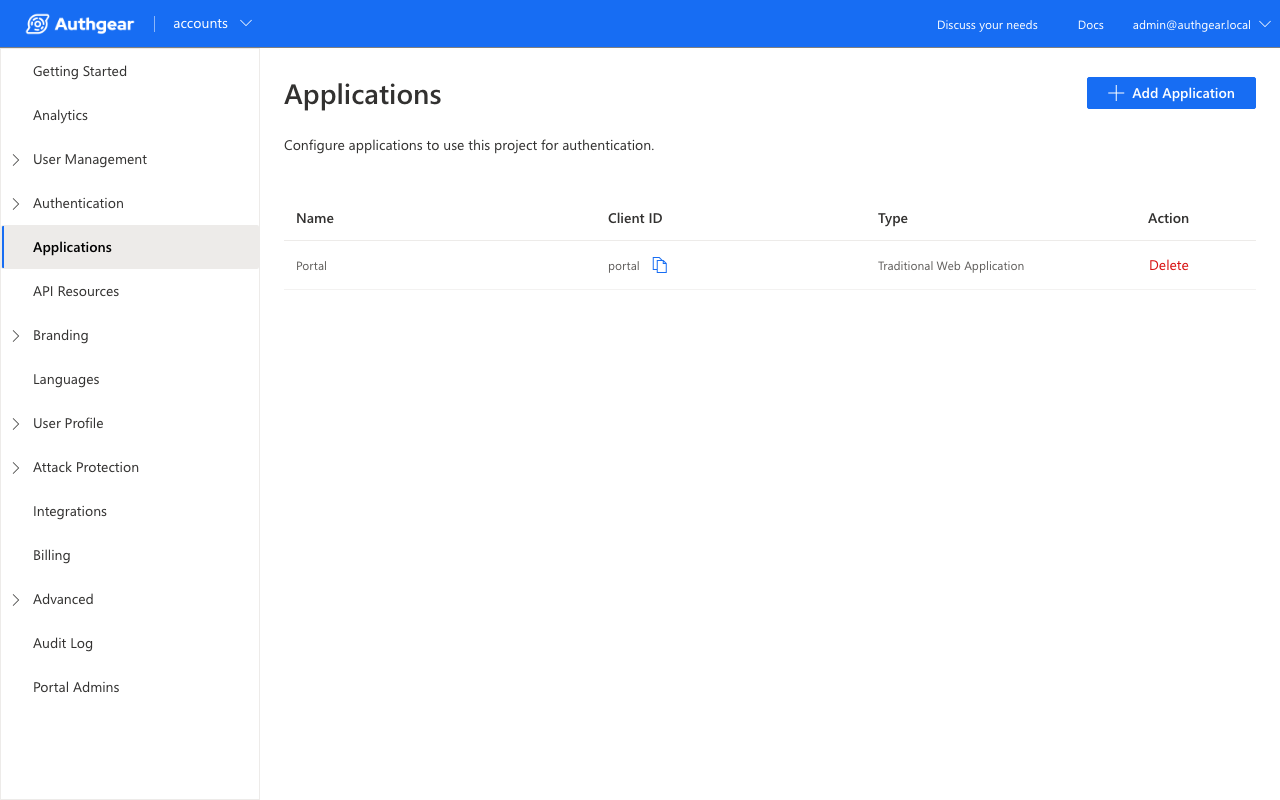Screen dimensions: 1280x800
Task: Expand the User Profile section chevron
Action: click(16, 424)
